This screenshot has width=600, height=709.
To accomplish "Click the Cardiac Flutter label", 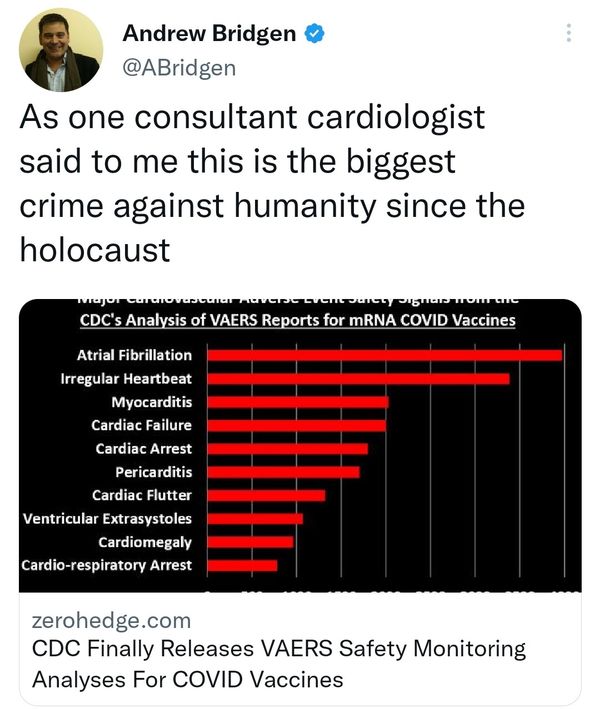I will pos(142,495).
